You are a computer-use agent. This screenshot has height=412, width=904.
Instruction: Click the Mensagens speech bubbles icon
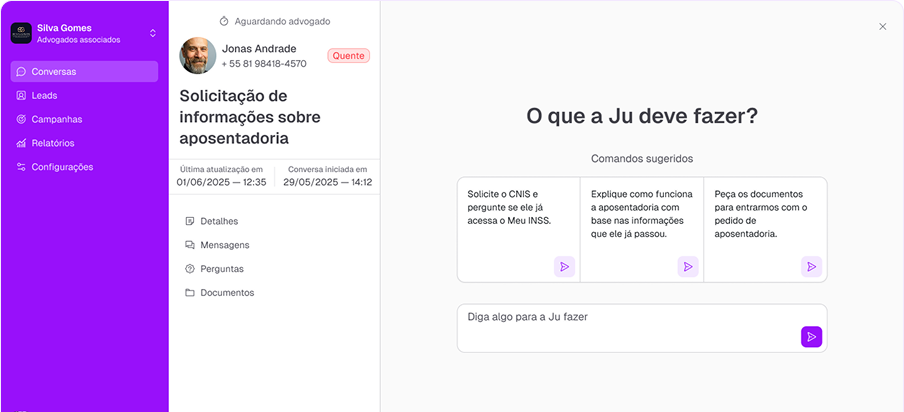[190, 245]
